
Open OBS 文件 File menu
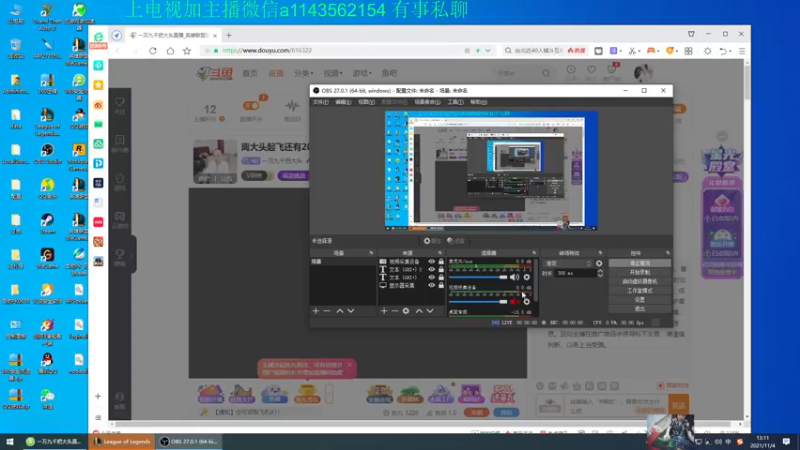coord(320,102)
